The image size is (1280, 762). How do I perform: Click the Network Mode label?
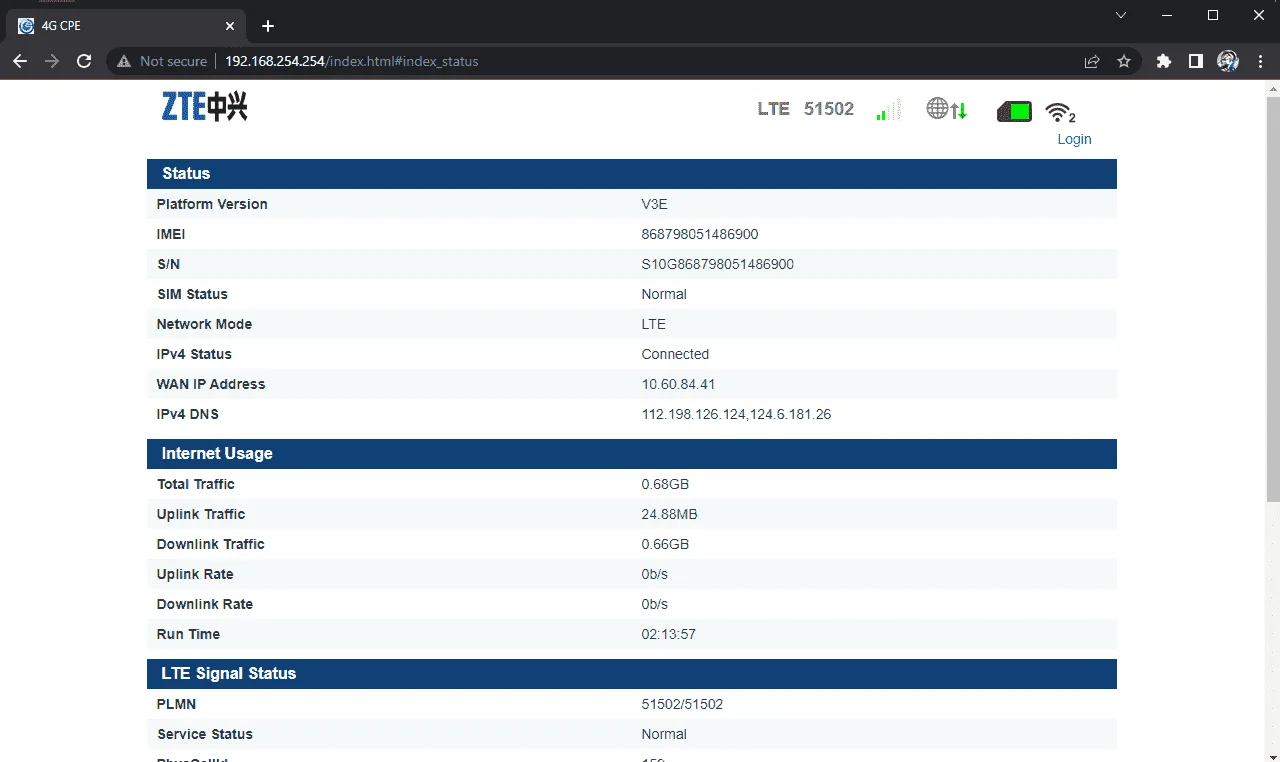click(x=204, y=324)
